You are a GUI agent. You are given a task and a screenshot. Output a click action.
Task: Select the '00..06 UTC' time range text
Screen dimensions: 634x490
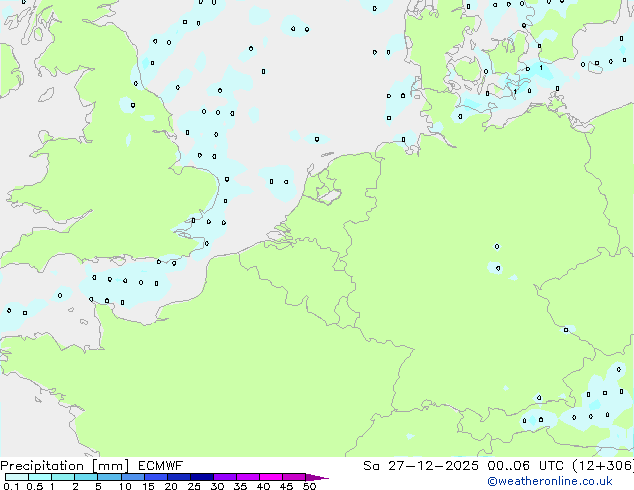525,466
